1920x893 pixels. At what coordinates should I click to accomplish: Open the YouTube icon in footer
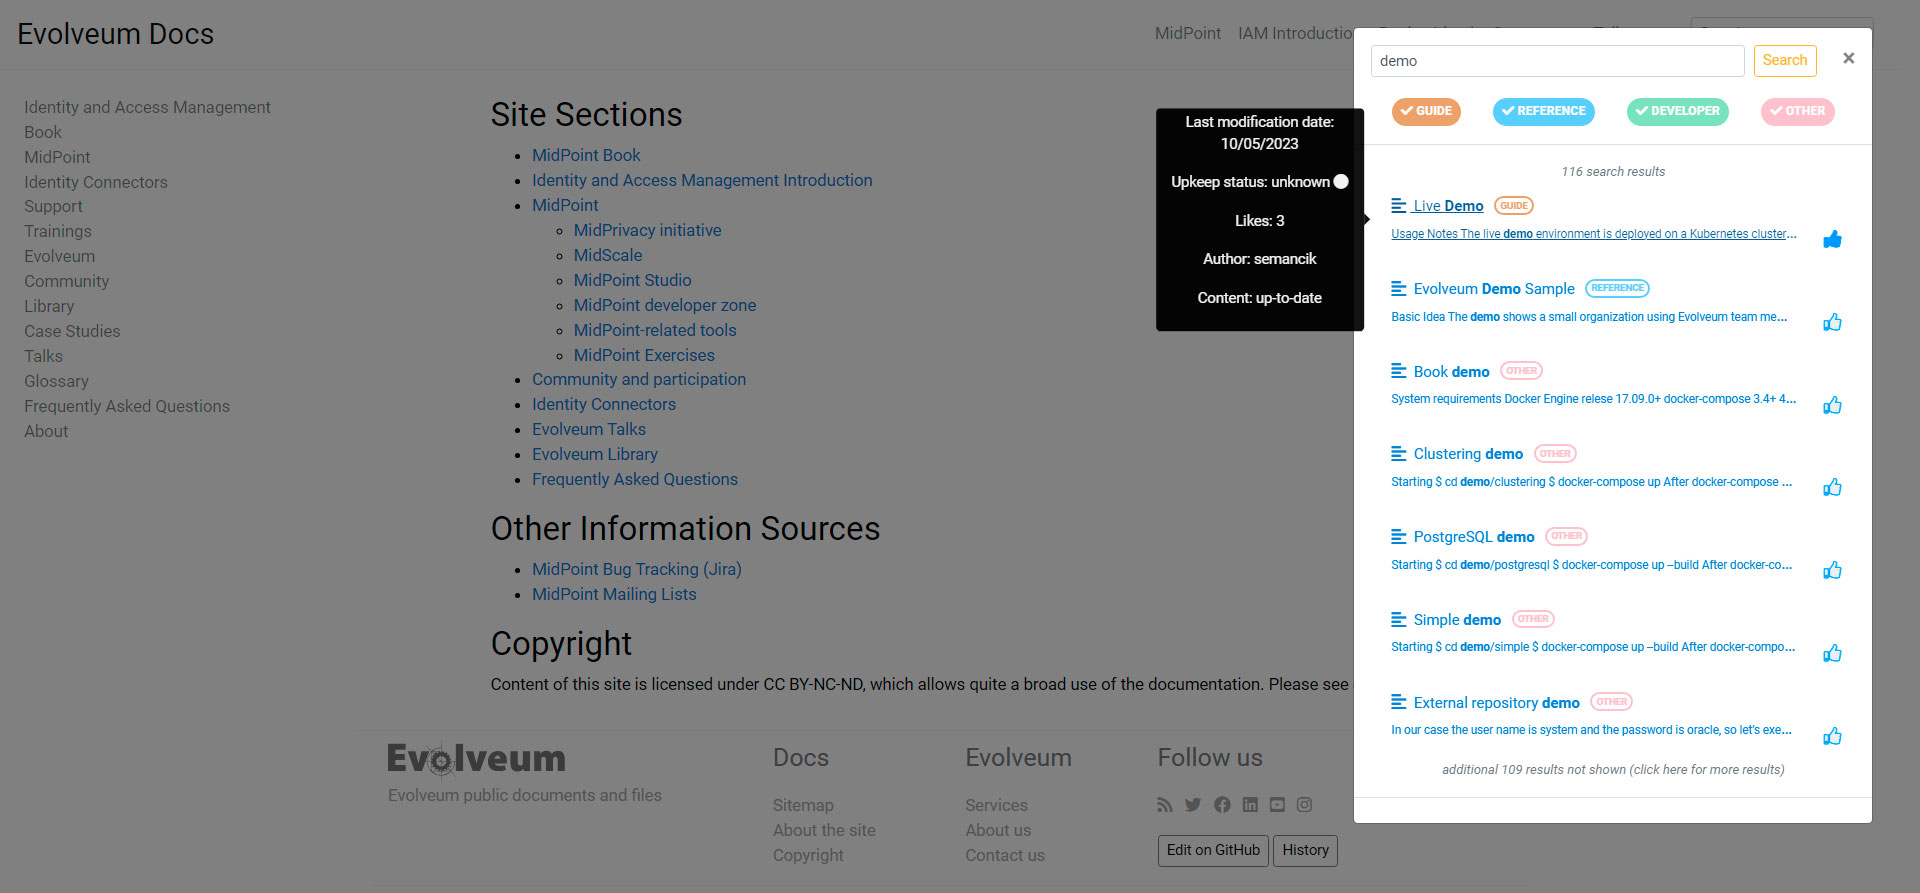click(x=1277, y=804)
